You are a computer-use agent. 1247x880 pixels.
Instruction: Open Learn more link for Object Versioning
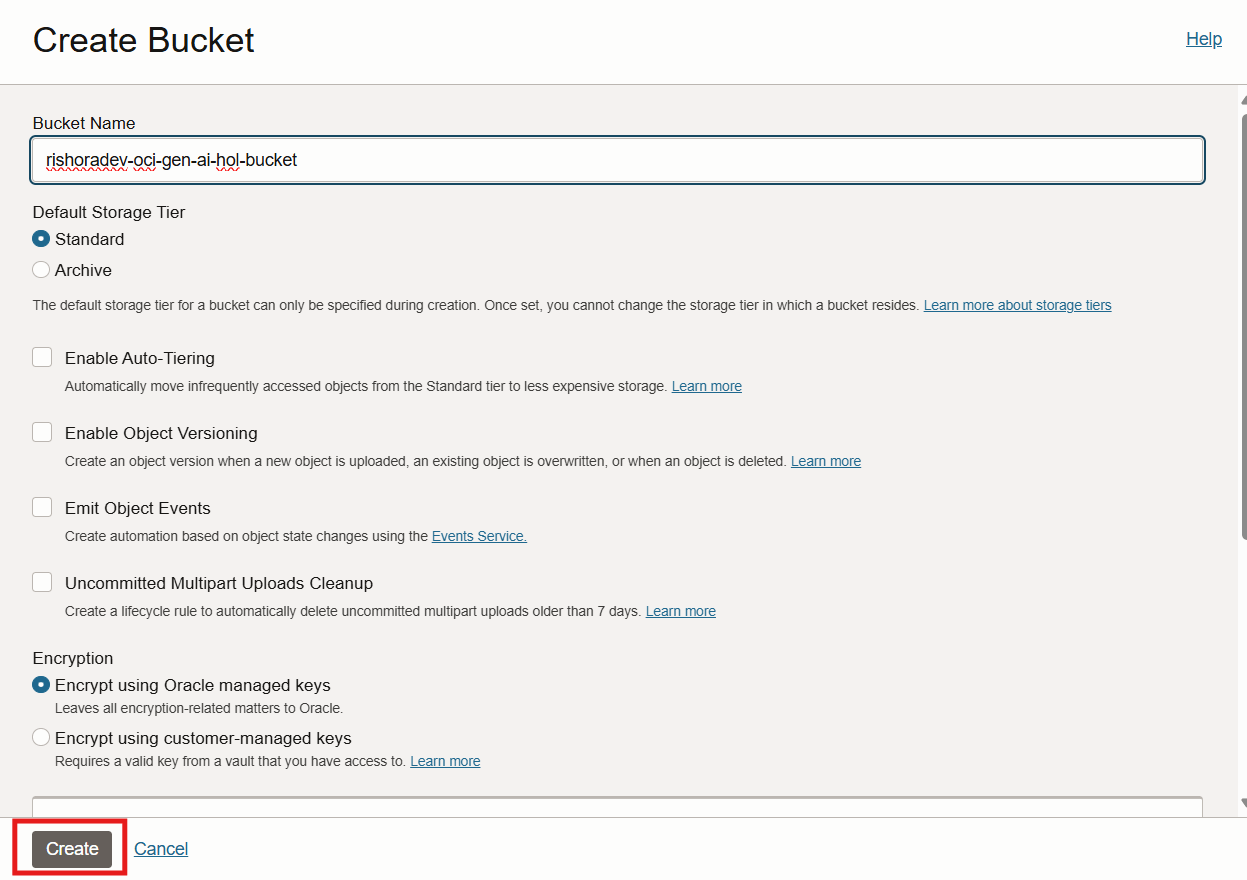click(x=825, y=461)
